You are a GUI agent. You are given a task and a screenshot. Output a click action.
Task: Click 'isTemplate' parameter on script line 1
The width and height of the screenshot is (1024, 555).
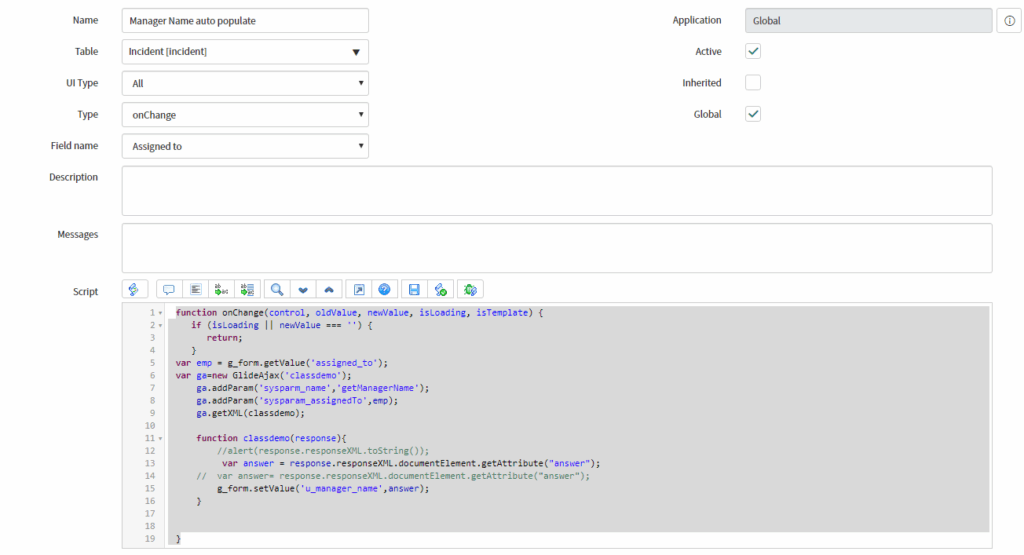502,313
